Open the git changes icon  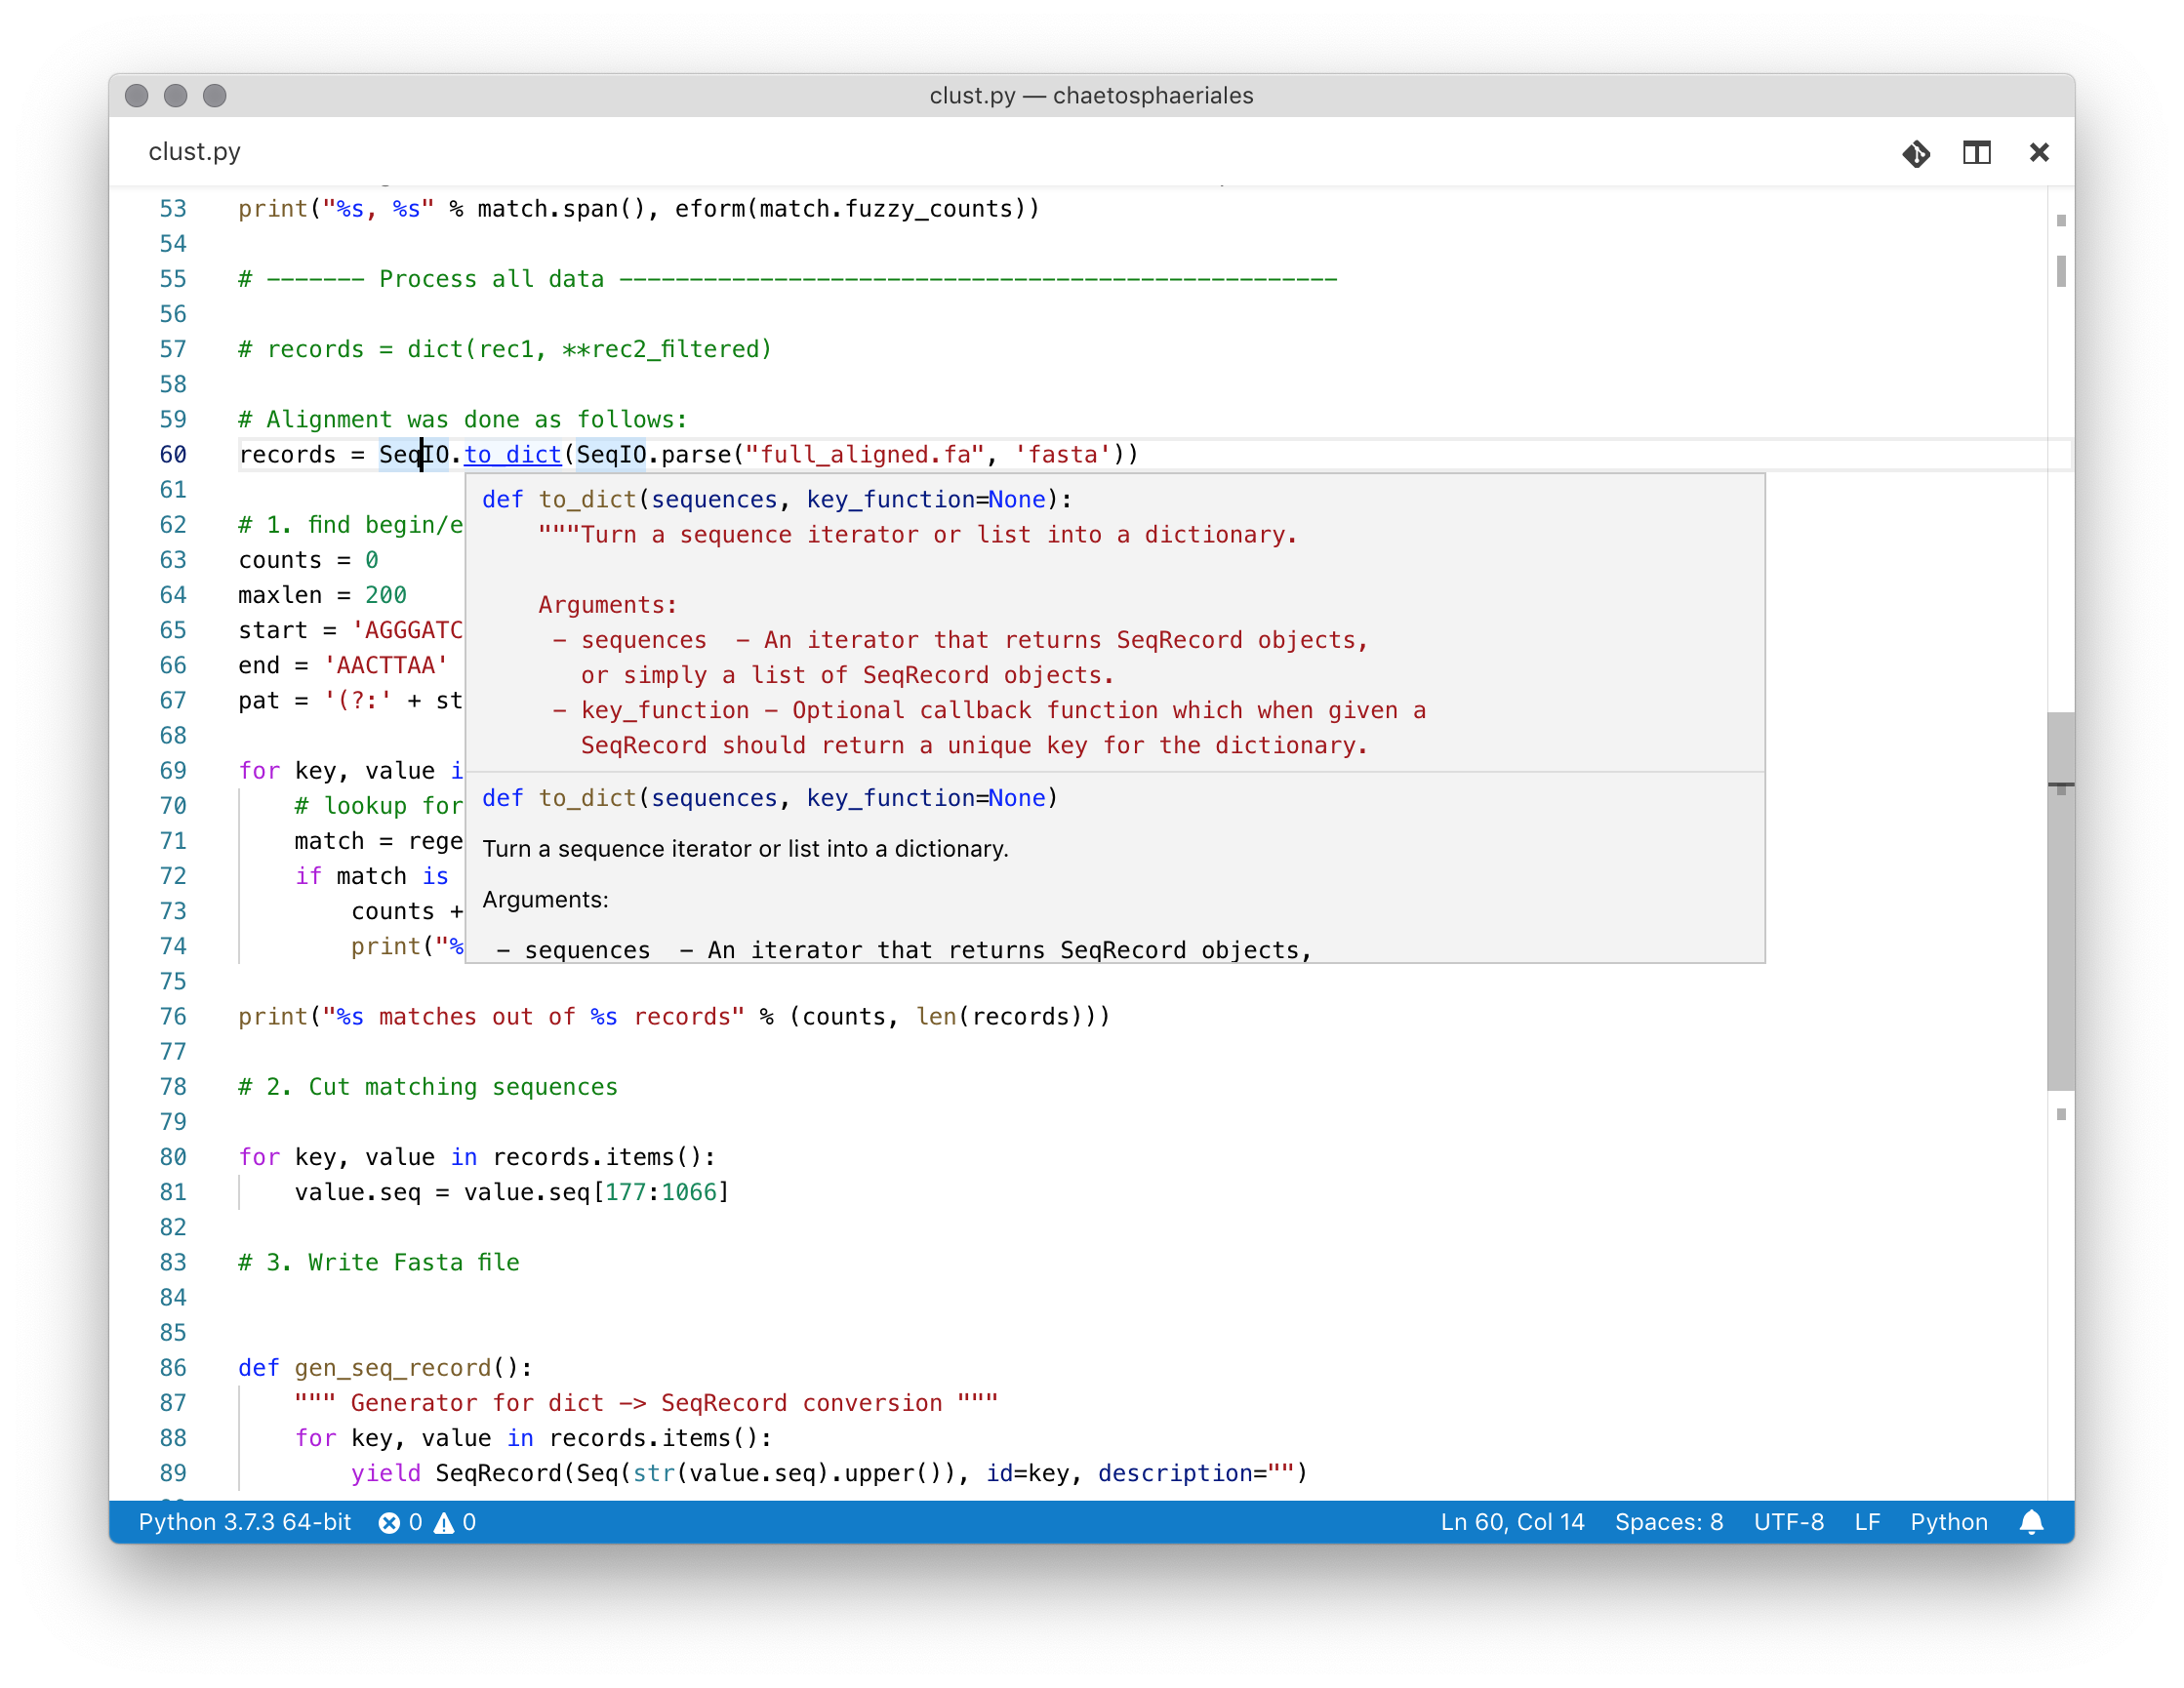[1916, 153]
